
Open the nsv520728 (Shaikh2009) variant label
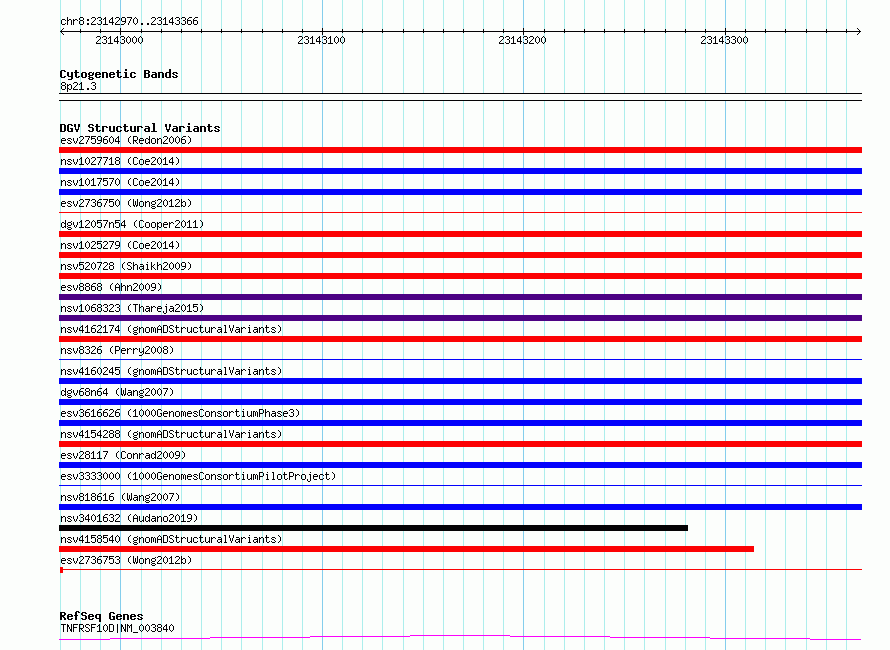[x=126, y=266]
